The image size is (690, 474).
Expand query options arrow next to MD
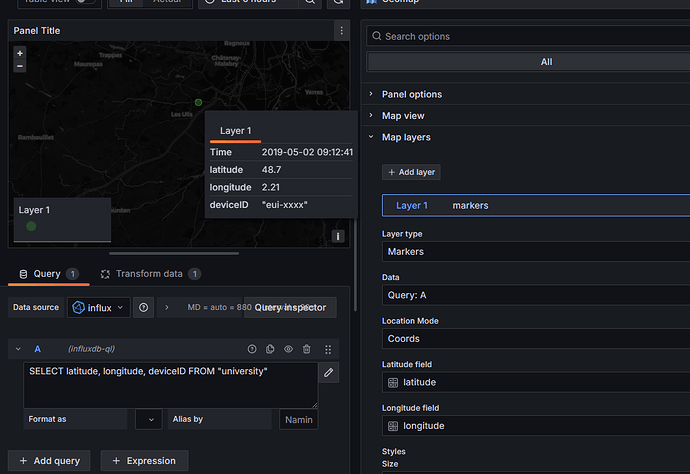[x=167, y=307]
